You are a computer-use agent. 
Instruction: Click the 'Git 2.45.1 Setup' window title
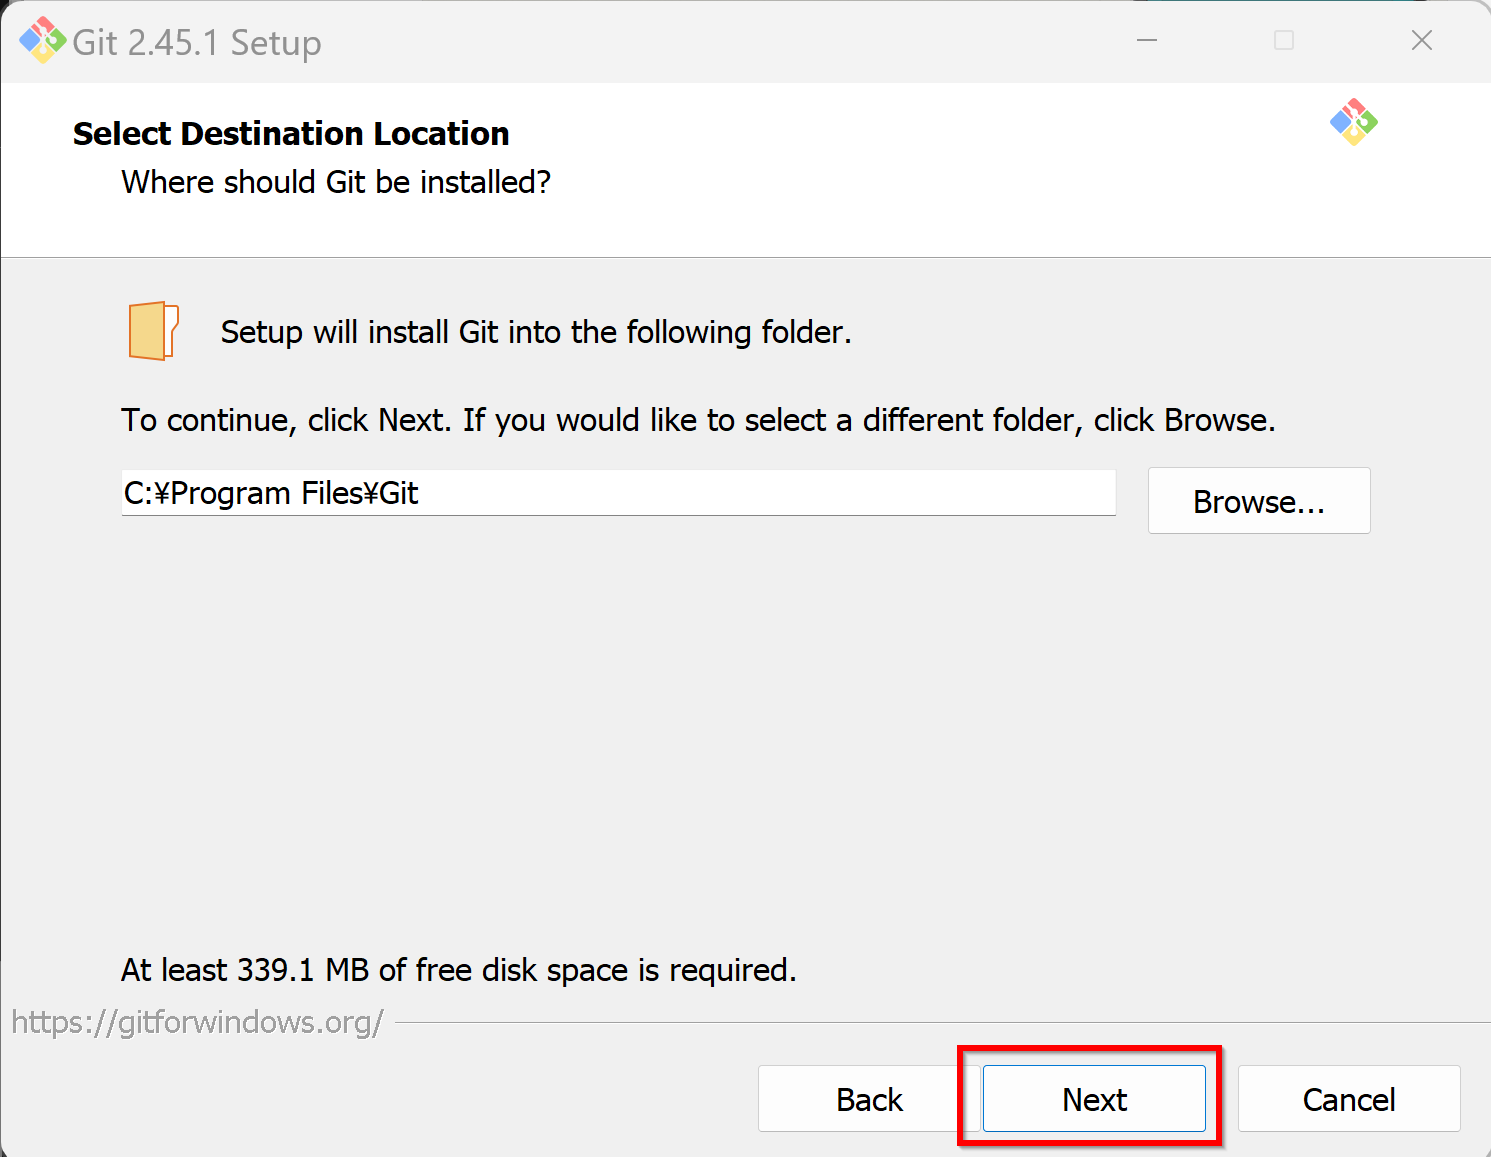point(197,43)
